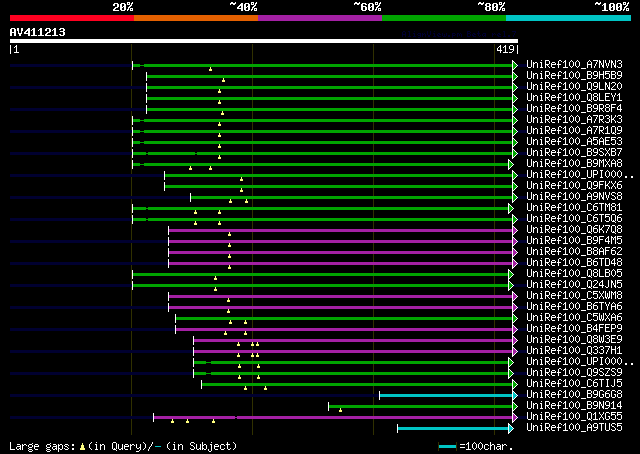Click the AV411213 query name

[x=38, y=32]
